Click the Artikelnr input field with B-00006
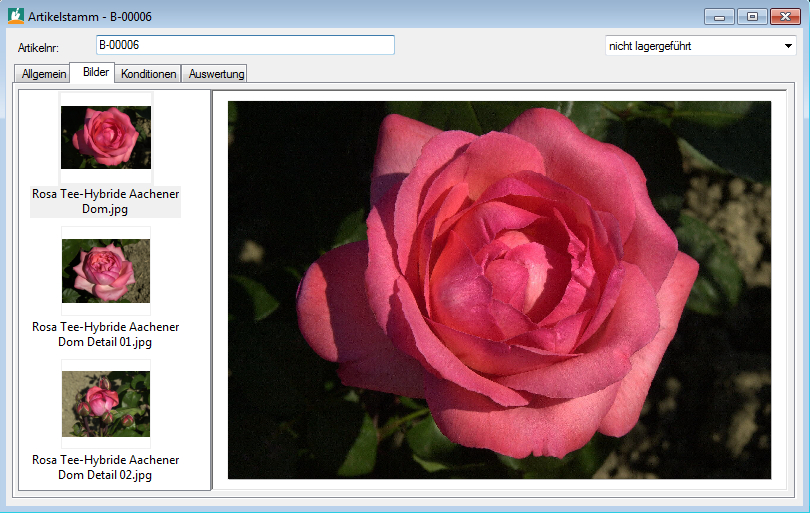This screenshot has width=810, height=513. click(245, 45)
